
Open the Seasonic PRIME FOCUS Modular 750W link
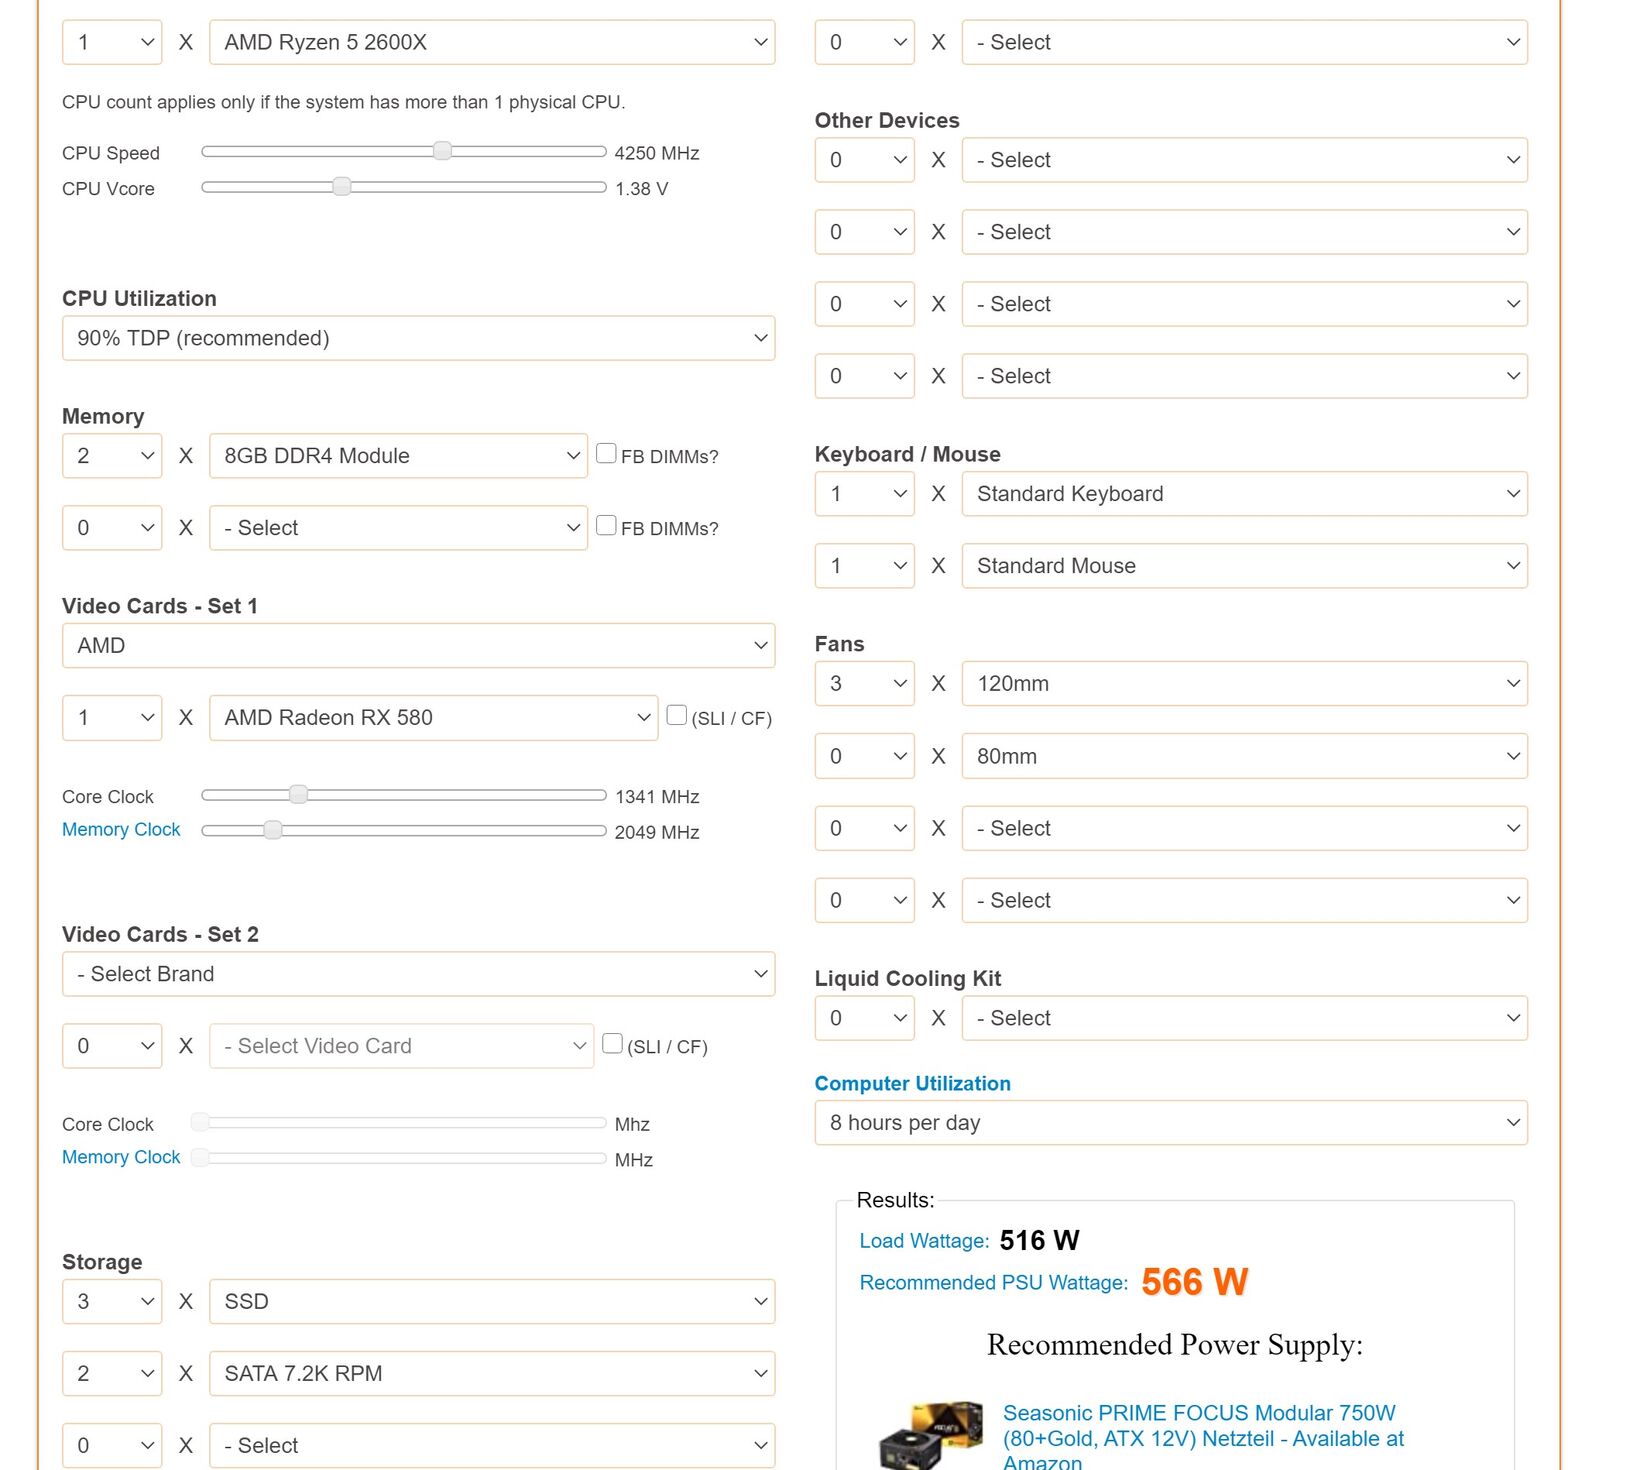pos(1203,1438)
